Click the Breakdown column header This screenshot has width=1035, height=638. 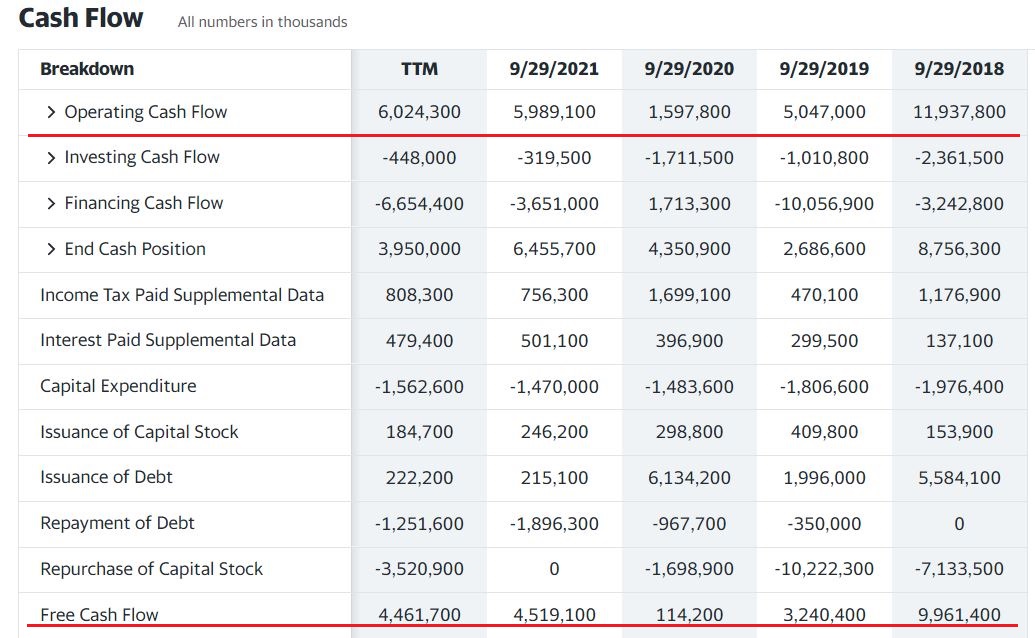click(87, 69)
